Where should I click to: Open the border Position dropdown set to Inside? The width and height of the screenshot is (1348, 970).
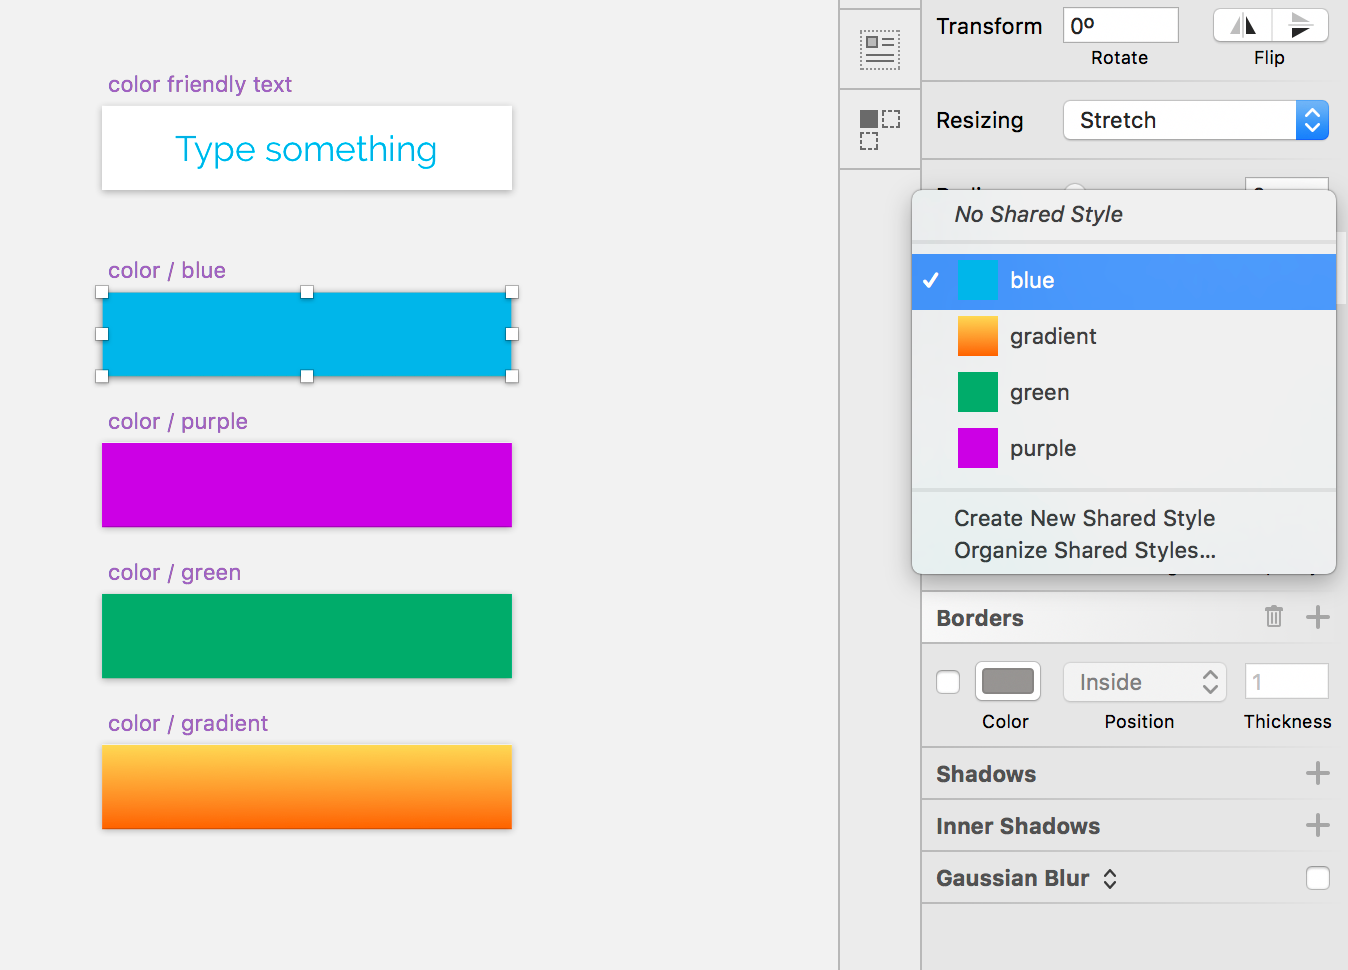click(x=1144, y=681)
